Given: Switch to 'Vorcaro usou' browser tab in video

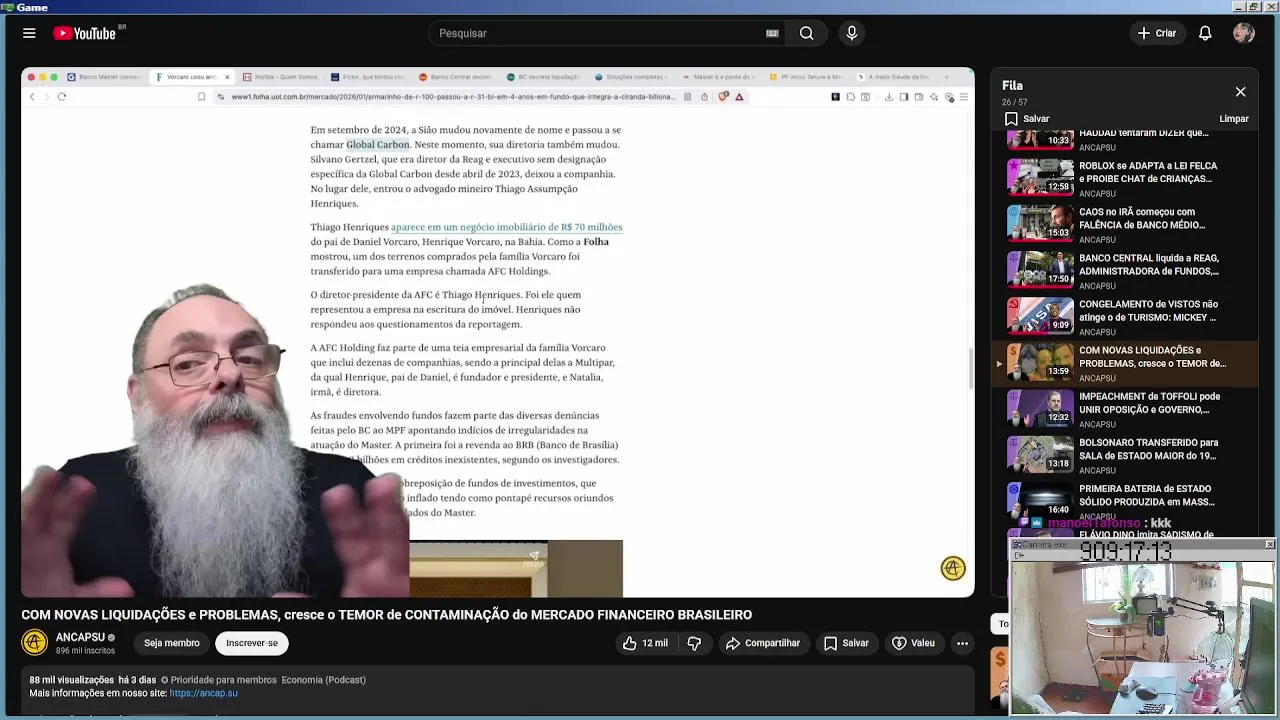Looking at the screenshot, I should click(191, 77).
